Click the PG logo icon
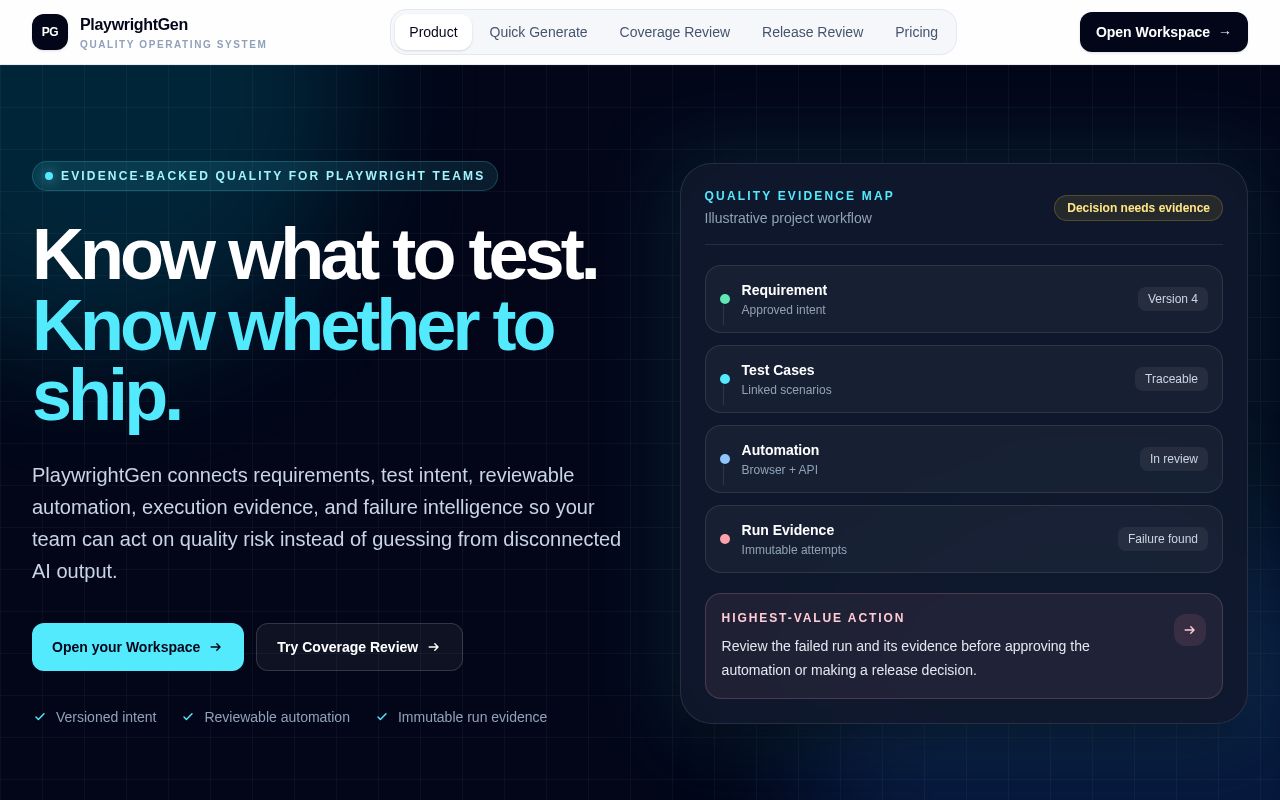Viewport: 1280px width, 800px height. click(x=50, y=32)
